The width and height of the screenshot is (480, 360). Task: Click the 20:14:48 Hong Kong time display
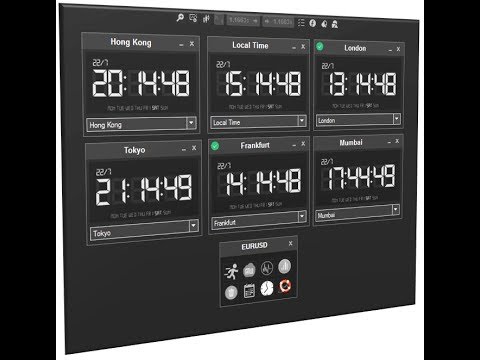coord(141,83)
